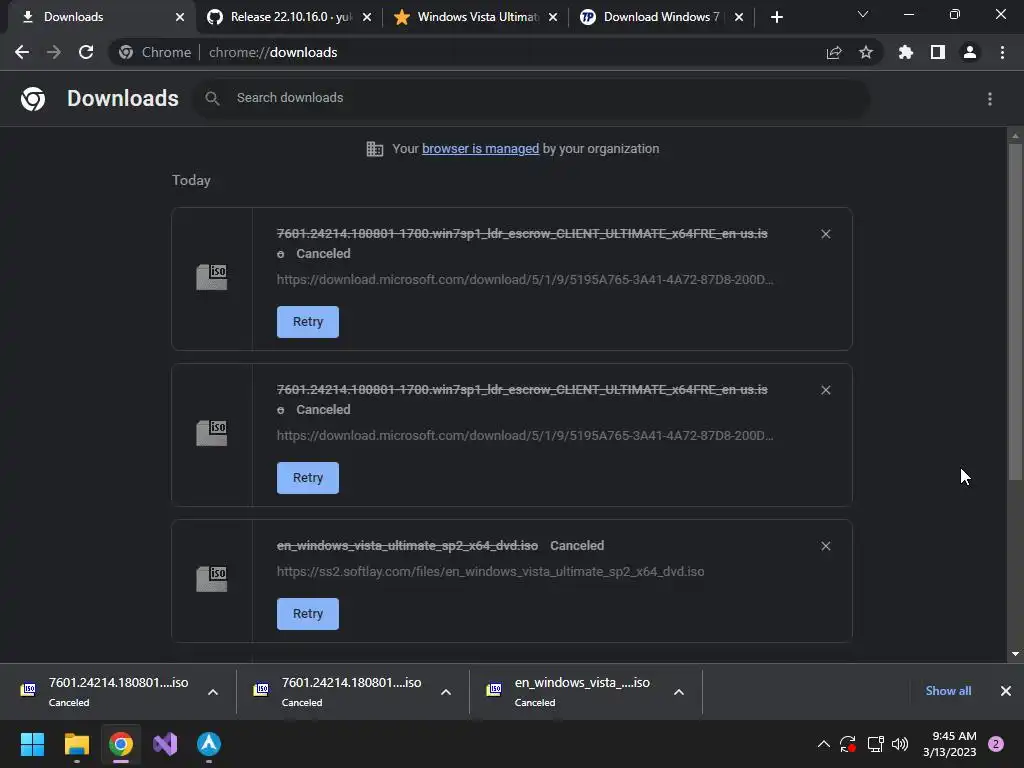
Task: Open the clock showing 9:45 AM
Action: (950, 744)
